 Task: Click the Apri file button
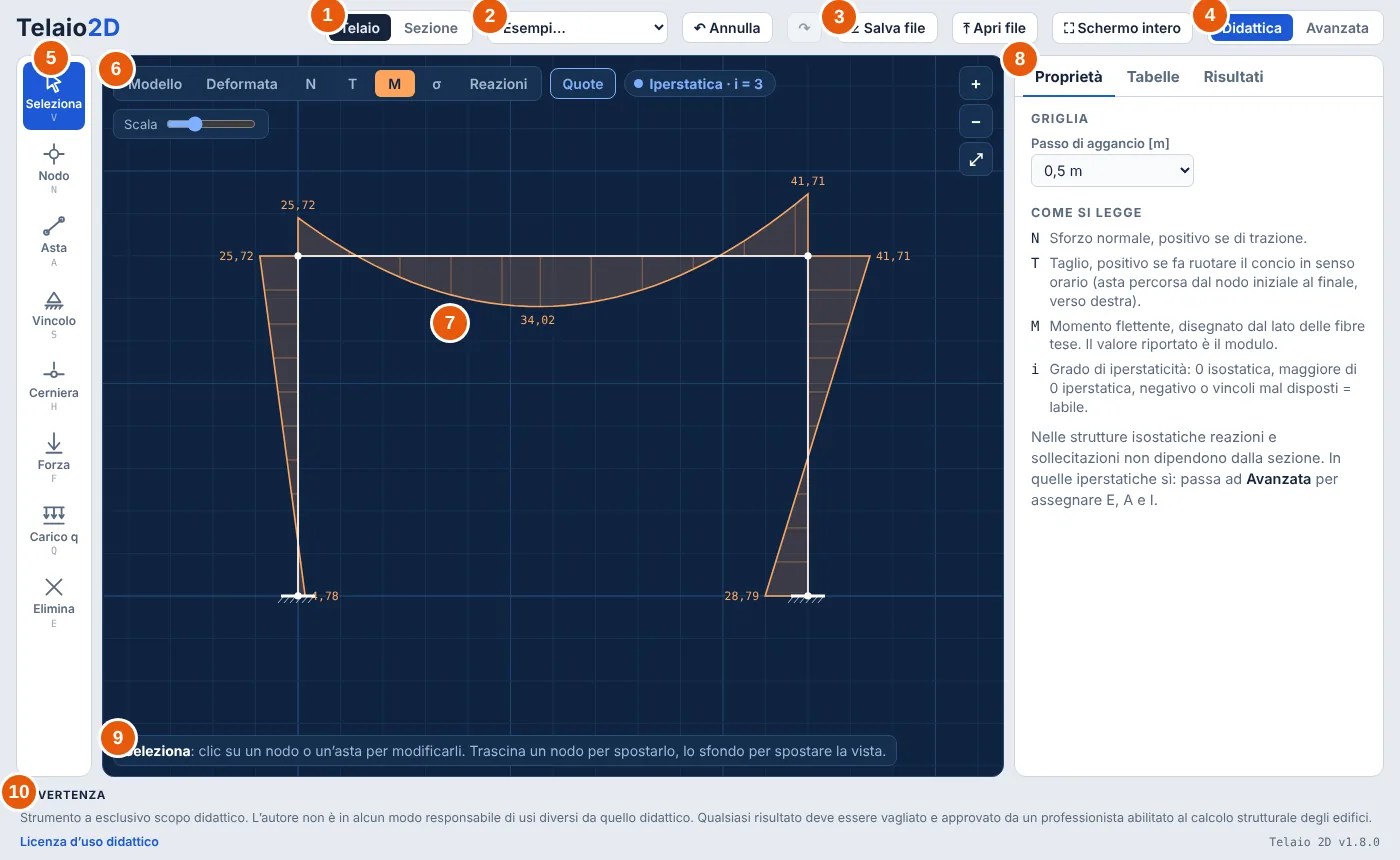tap(994, 28)
